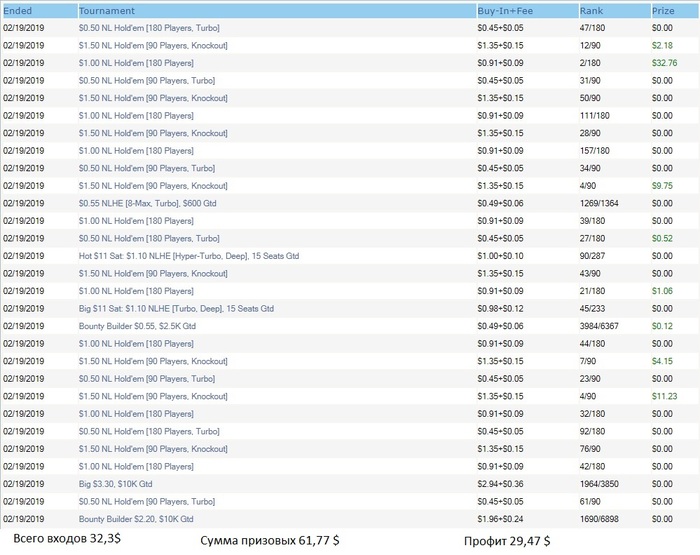
Task: Select the Hot $11 Sat Hyper-Turbo tournament
Action: pos(189,256)
